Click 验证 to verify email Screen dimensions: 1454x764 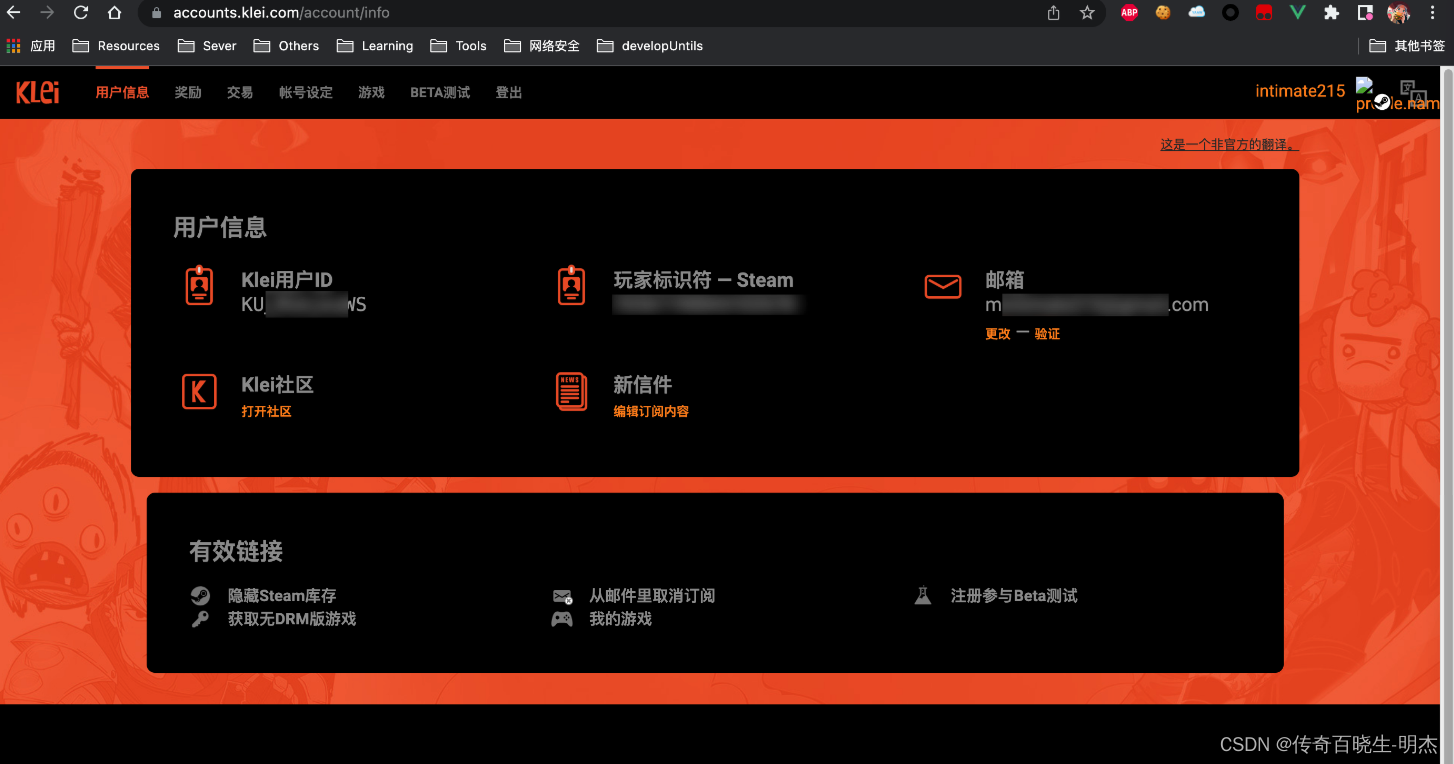pos(1047,334)
